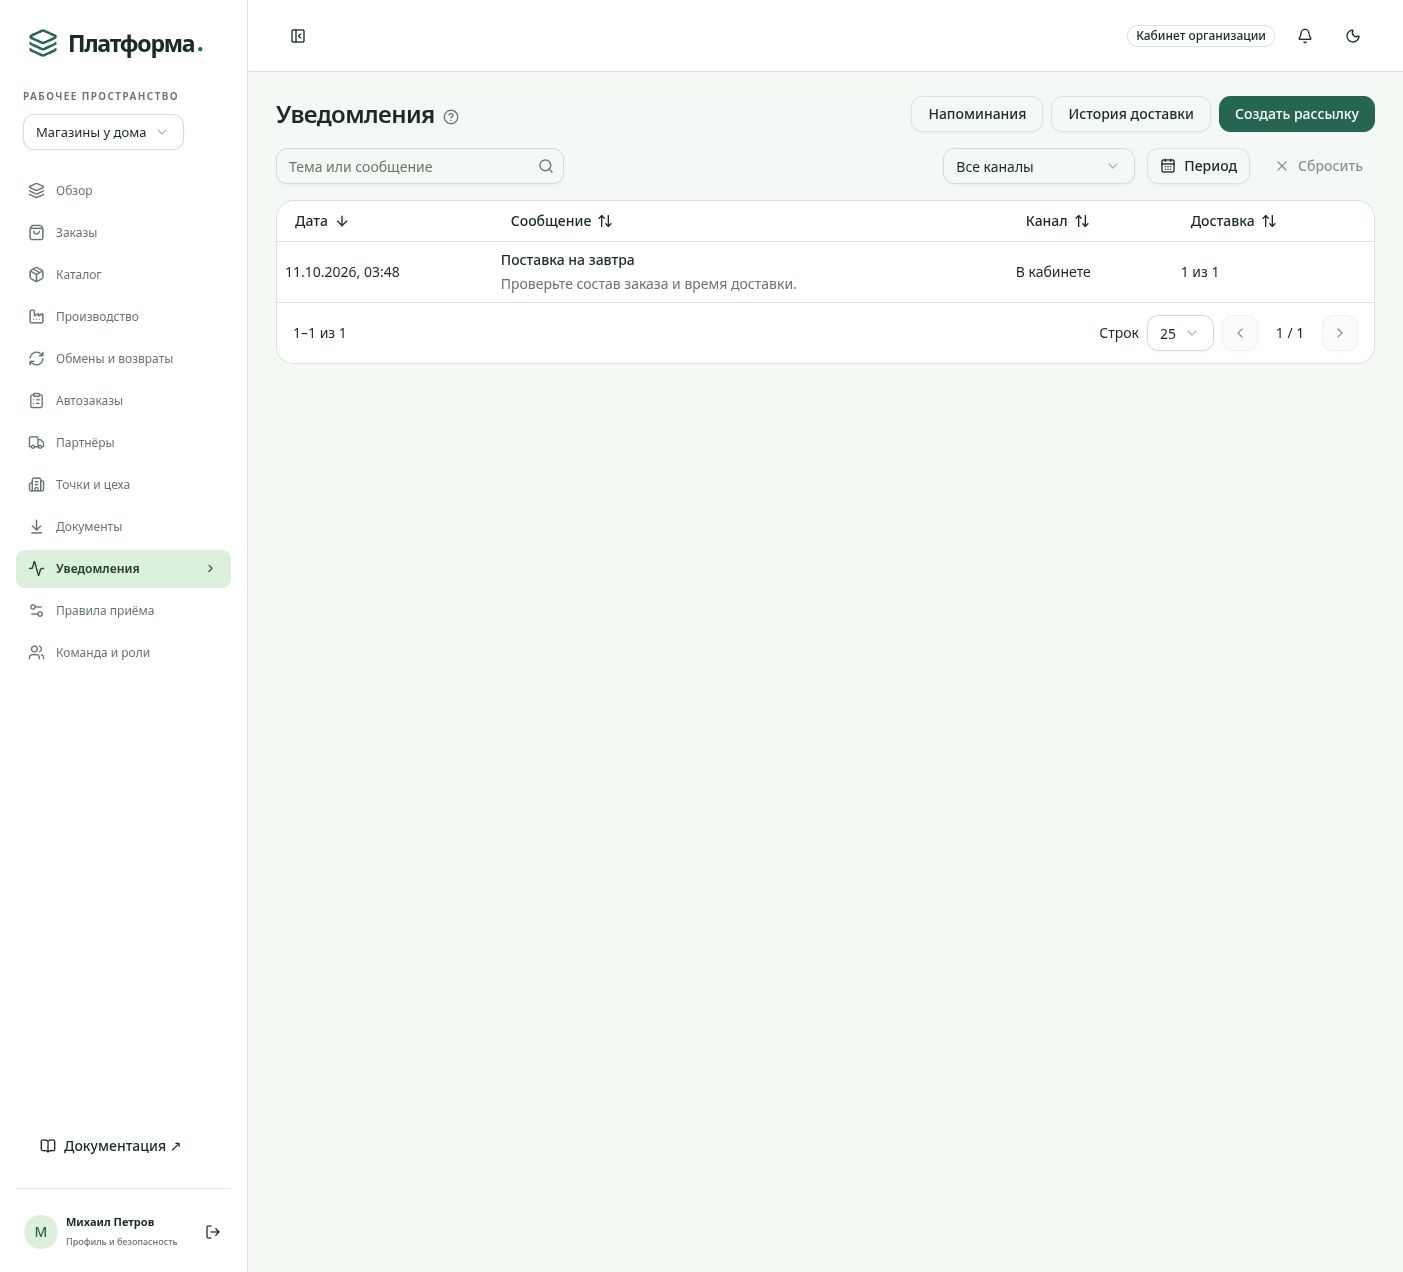This screenshot has width=1403, height=1272.
Task: Open История доставки
Action: (x=1130, y=114)
